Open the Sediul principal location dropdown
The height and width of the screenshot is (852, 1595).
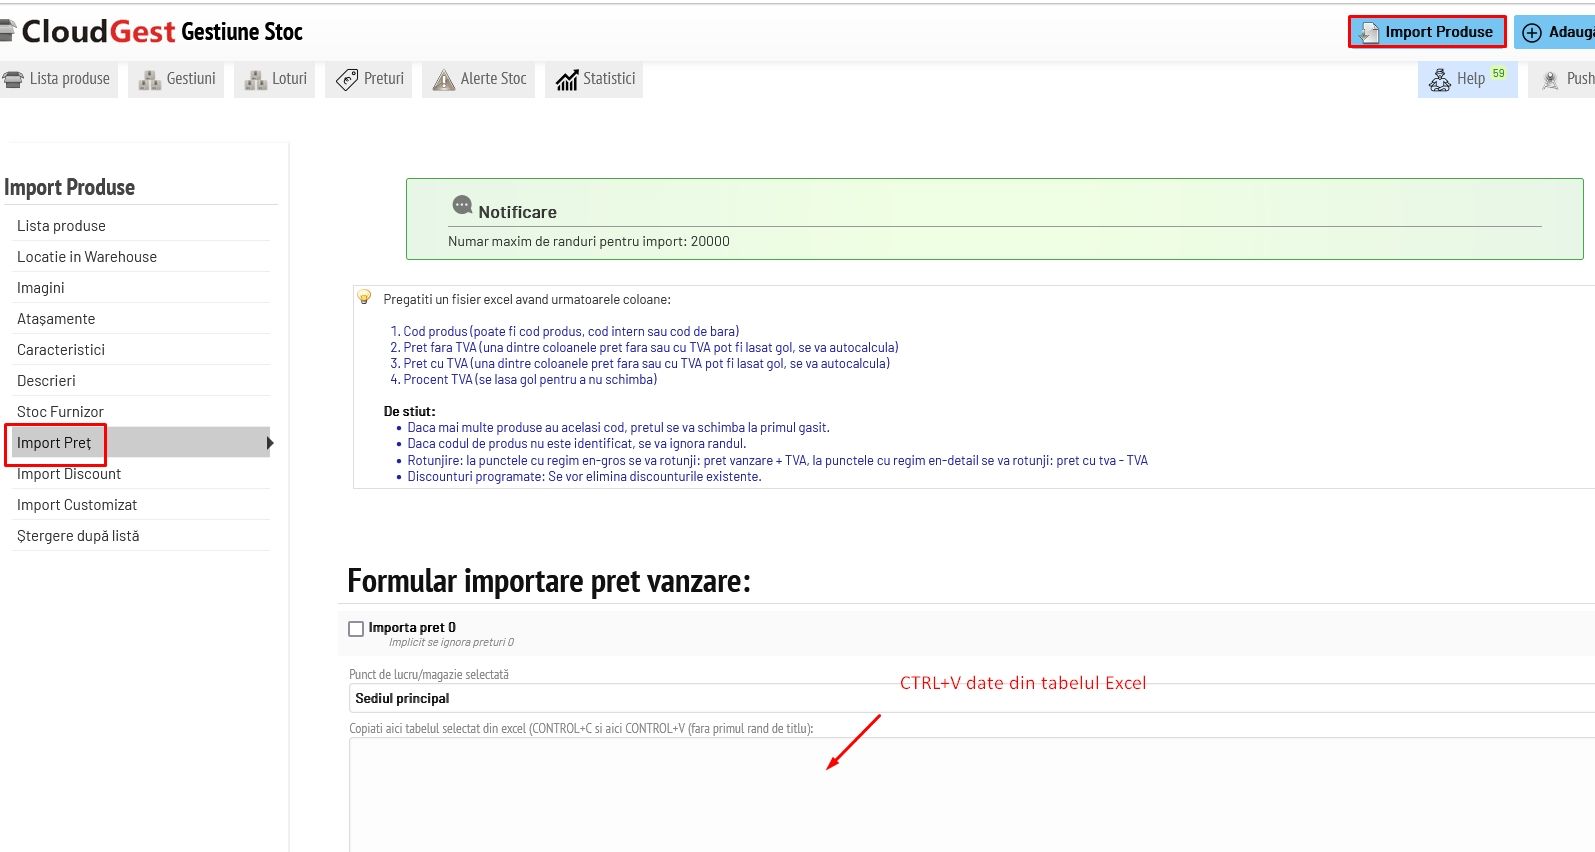click(x=970, y=698)
